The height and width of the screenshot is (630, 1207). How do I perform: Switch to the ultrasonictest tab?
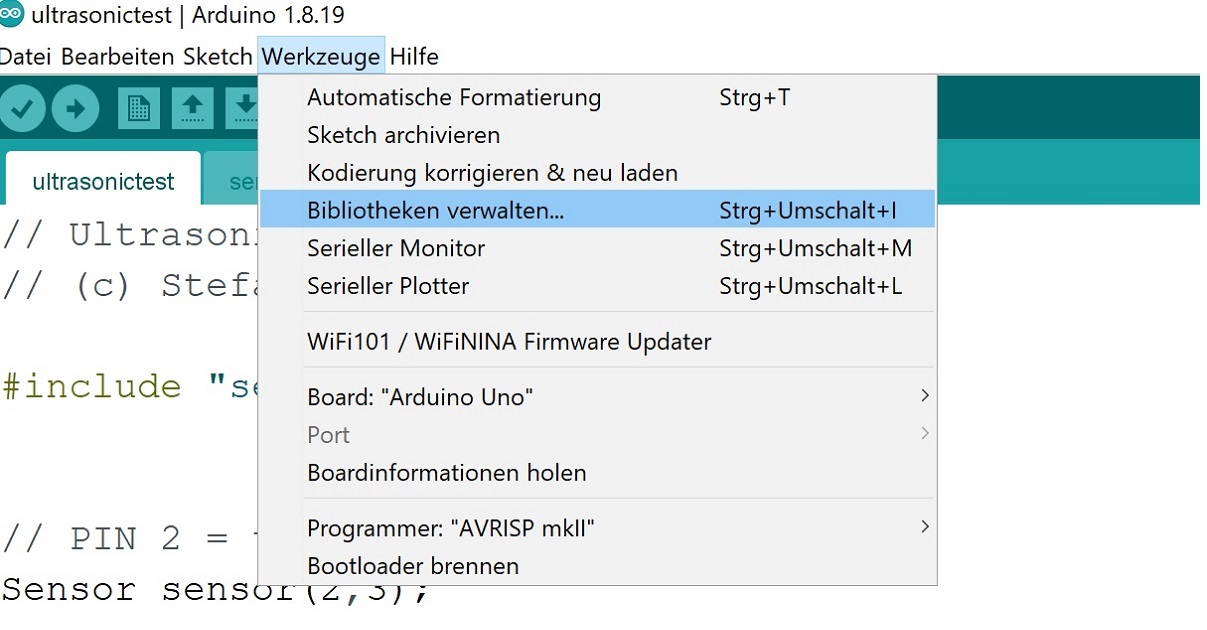tap(103, 181)
